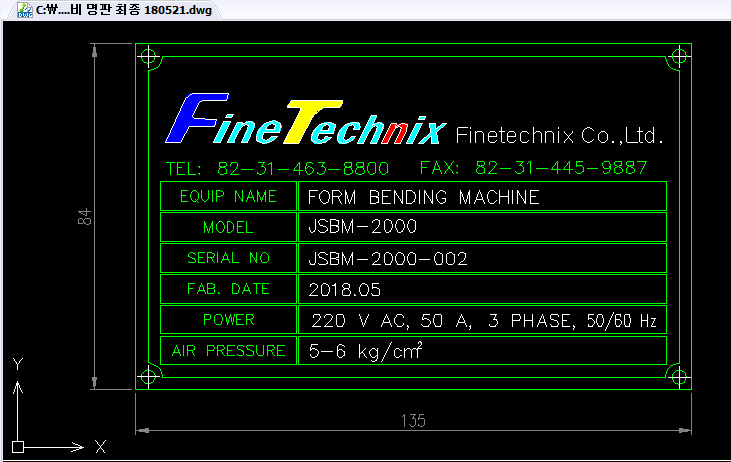Screen dimensions: 731x462
Task: Select the drawing file tab 180521.dwg
Action: 114,10
